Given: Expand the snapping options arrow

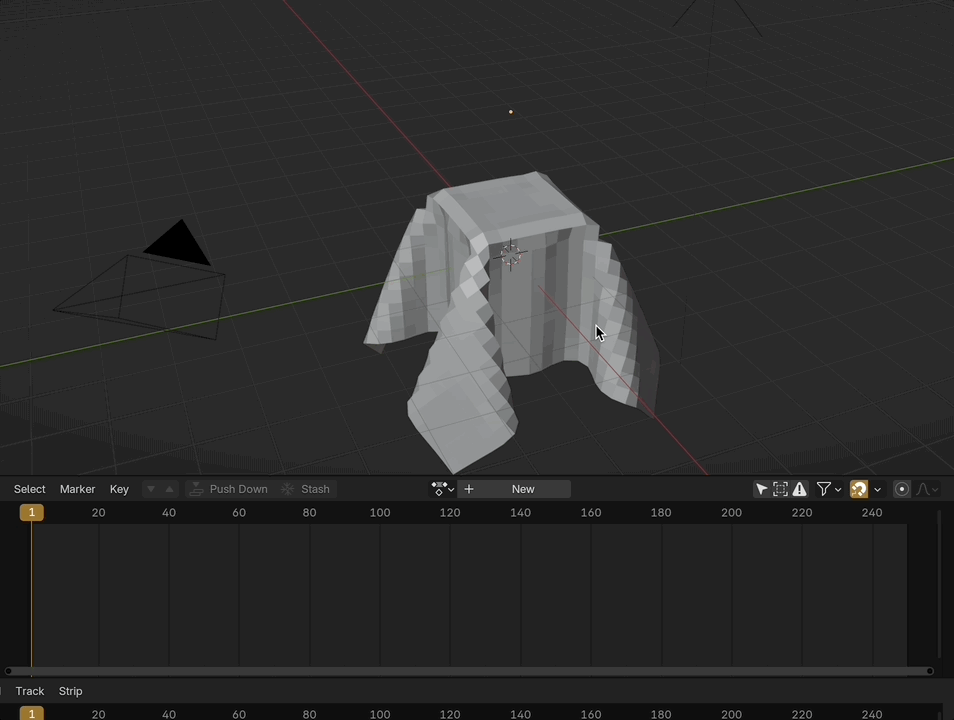Looking at the screenshot, I should tap(877, 489).
